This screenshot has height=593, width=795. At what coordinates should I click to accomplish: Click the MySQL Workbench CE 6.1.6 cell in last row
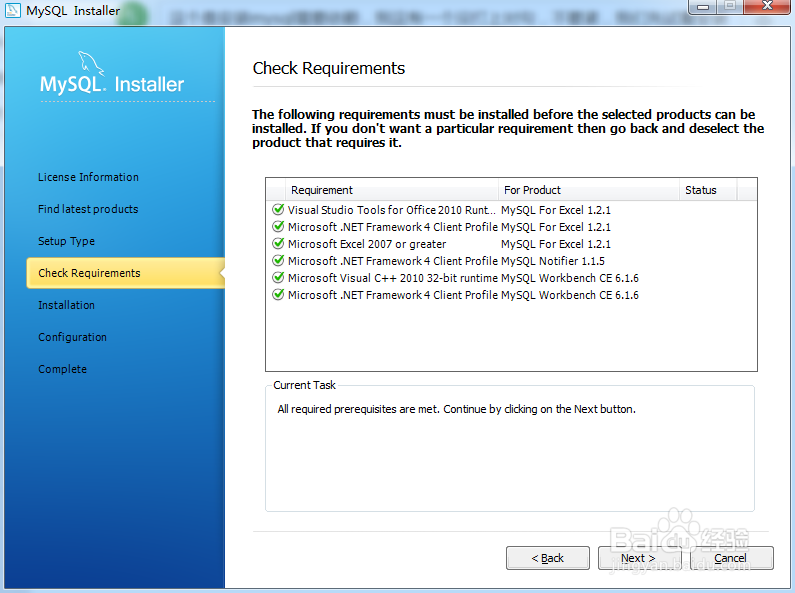[x=569, y=295]
